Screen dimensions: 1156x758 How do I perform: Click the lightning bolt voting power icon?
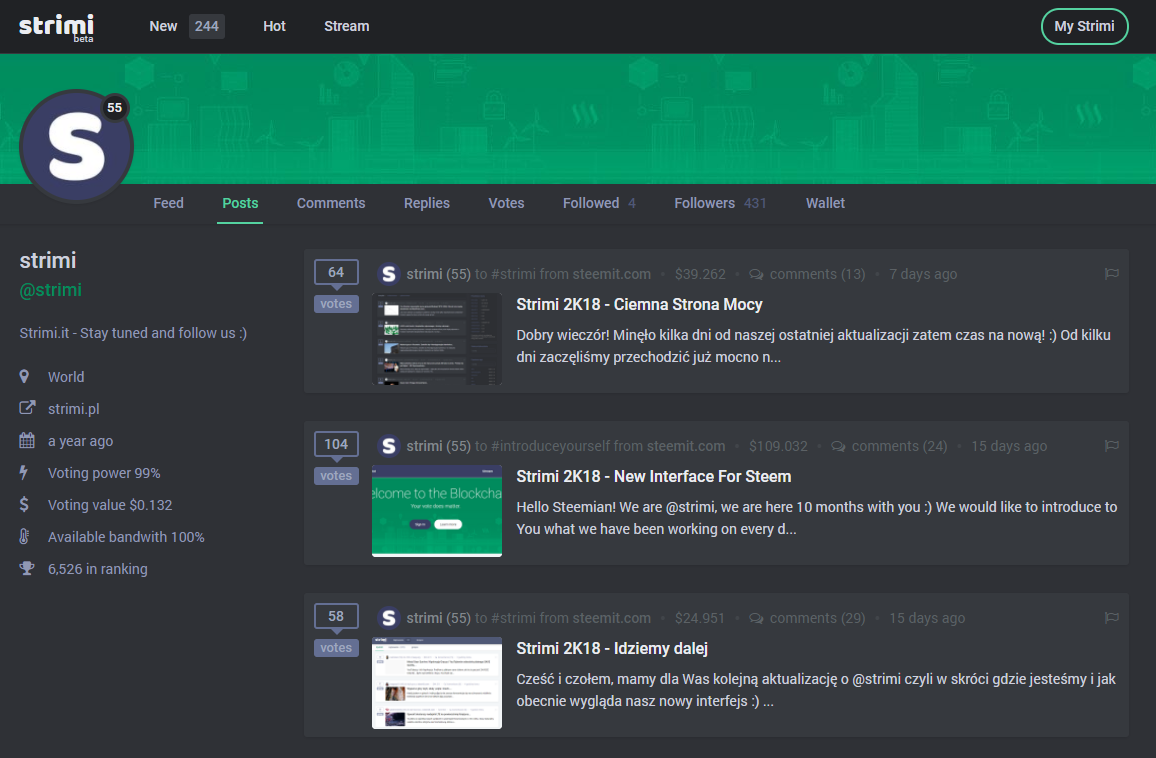pyautogui.click(x=24, y=473)
